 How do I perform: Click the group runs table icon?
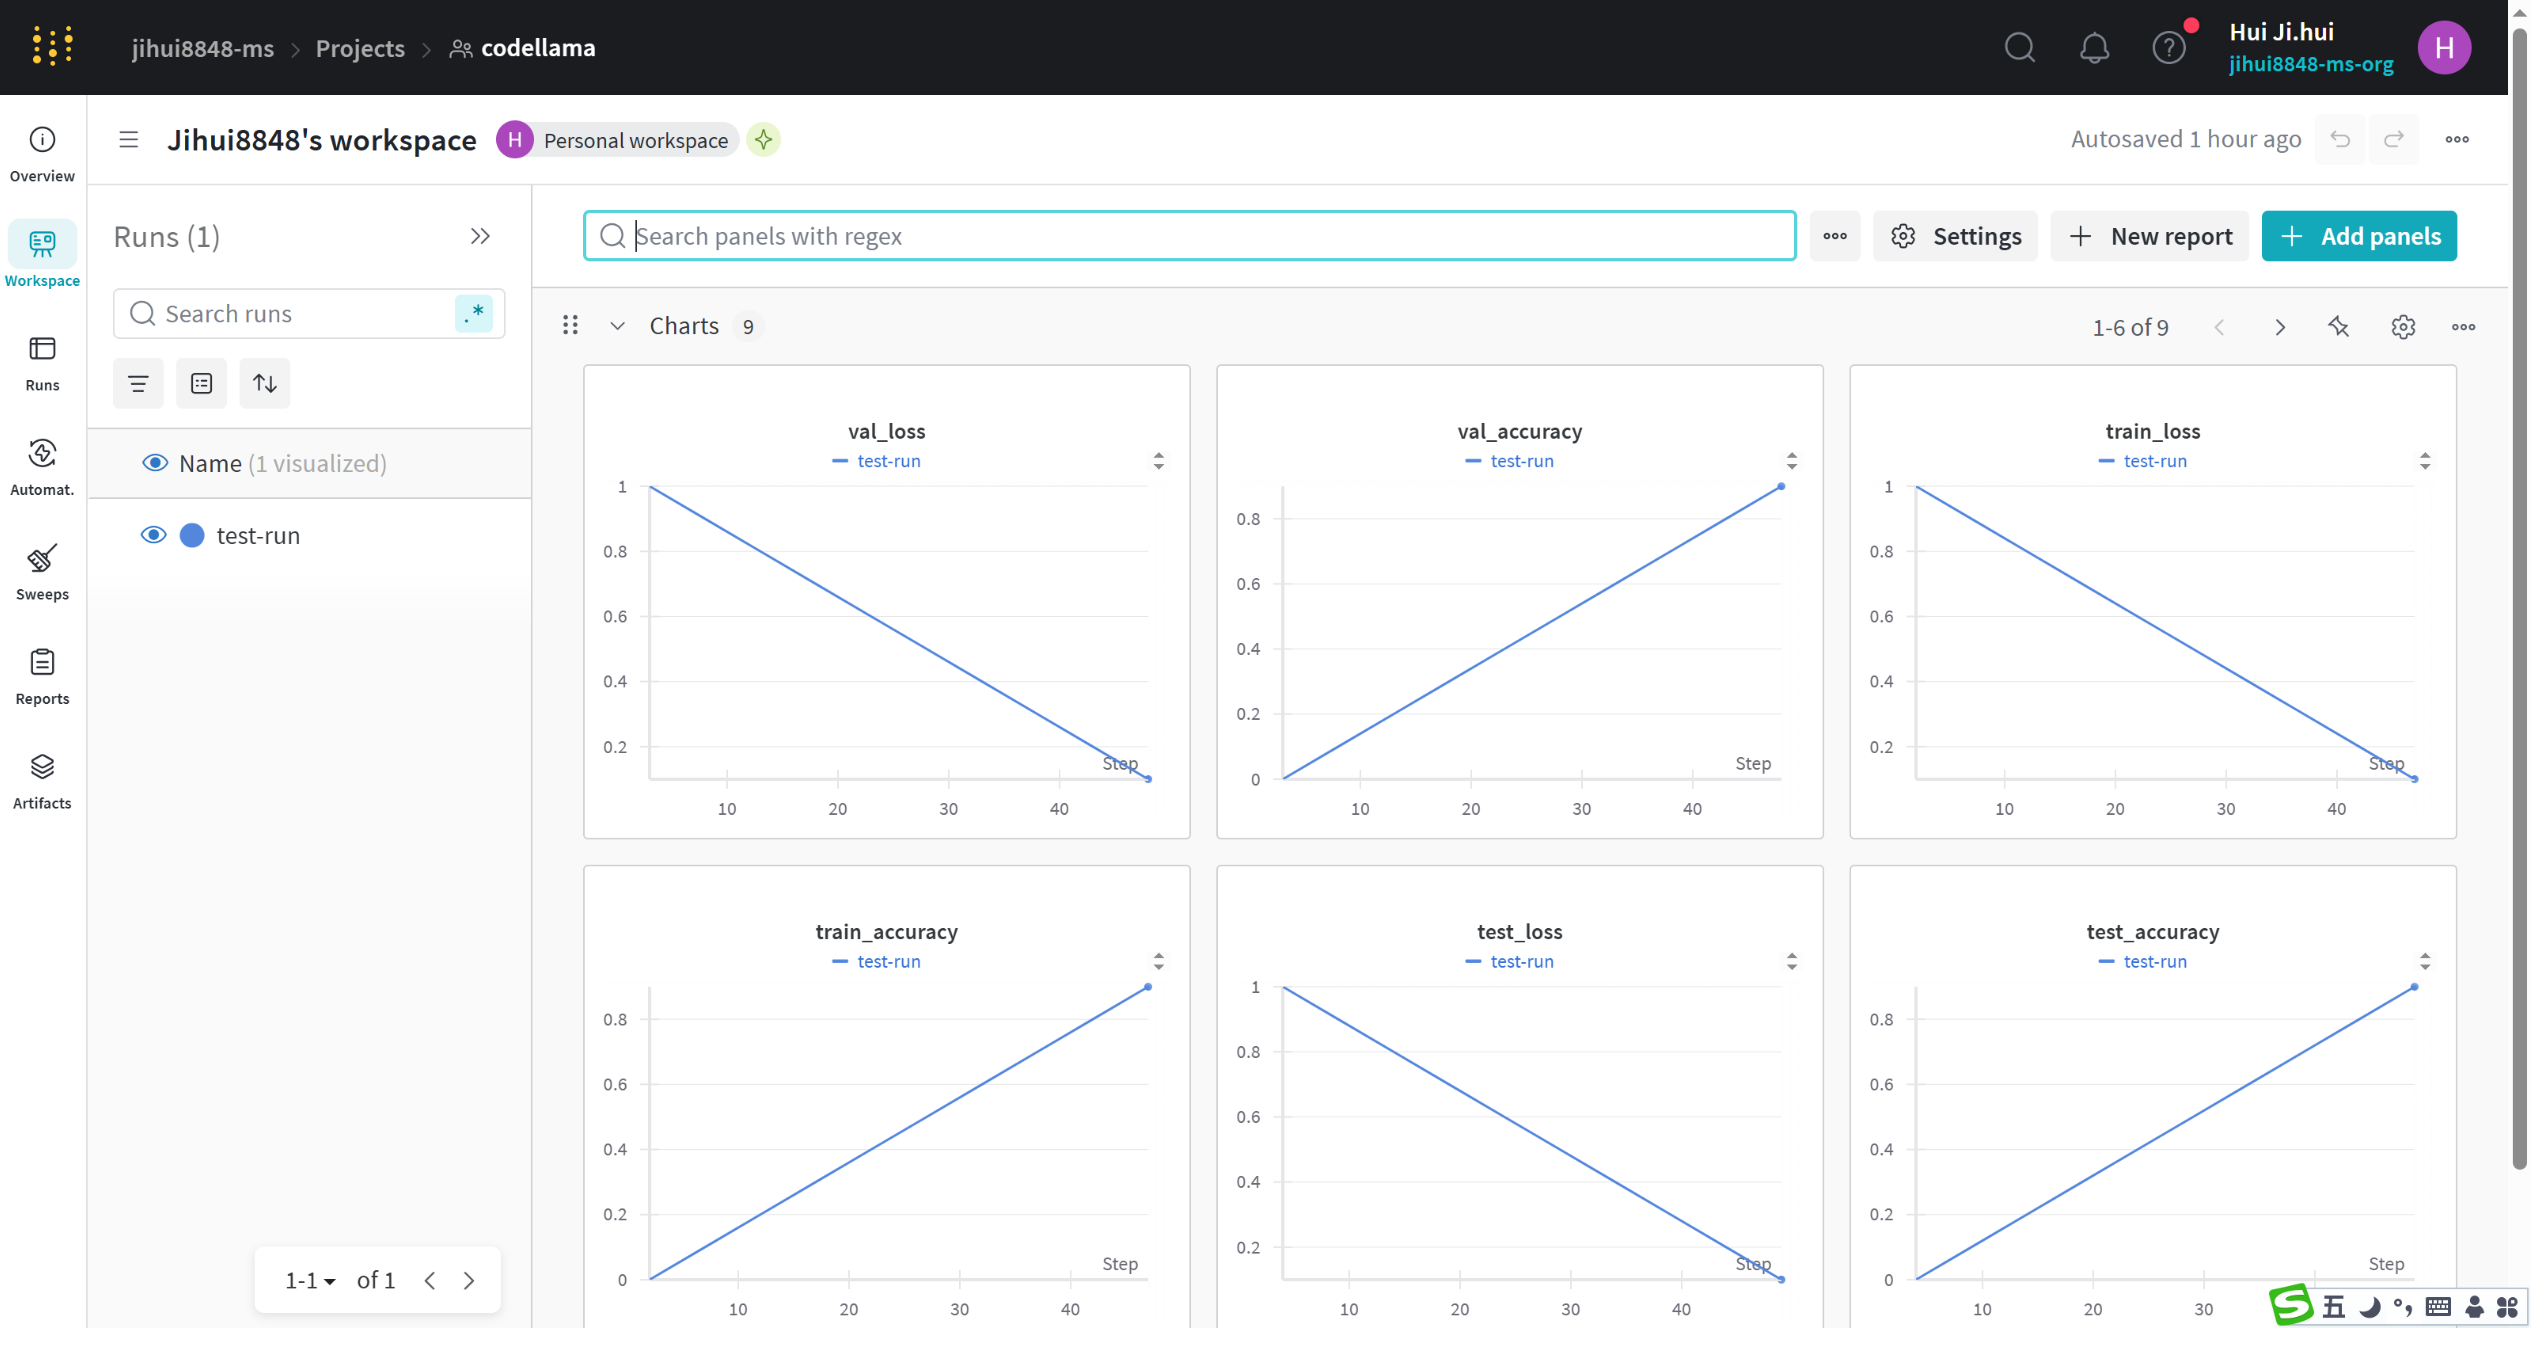tap(201, 384)
